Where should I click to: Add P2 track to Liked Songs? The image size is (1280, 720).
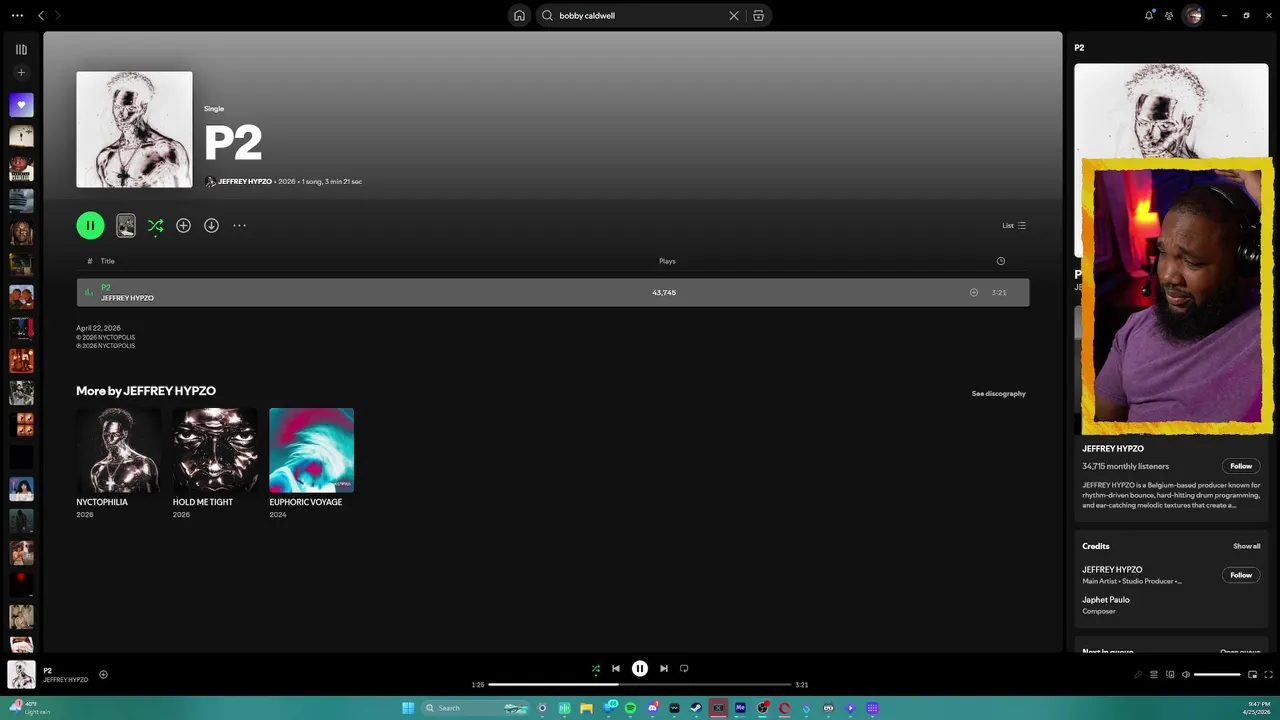[974, 292]
